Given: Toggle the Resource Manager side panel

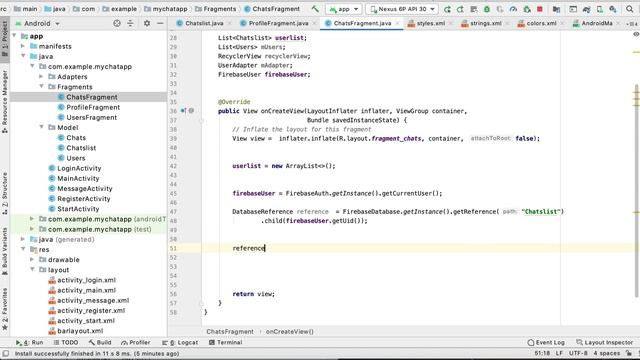Looking at the screenshot, I should 4,101.
